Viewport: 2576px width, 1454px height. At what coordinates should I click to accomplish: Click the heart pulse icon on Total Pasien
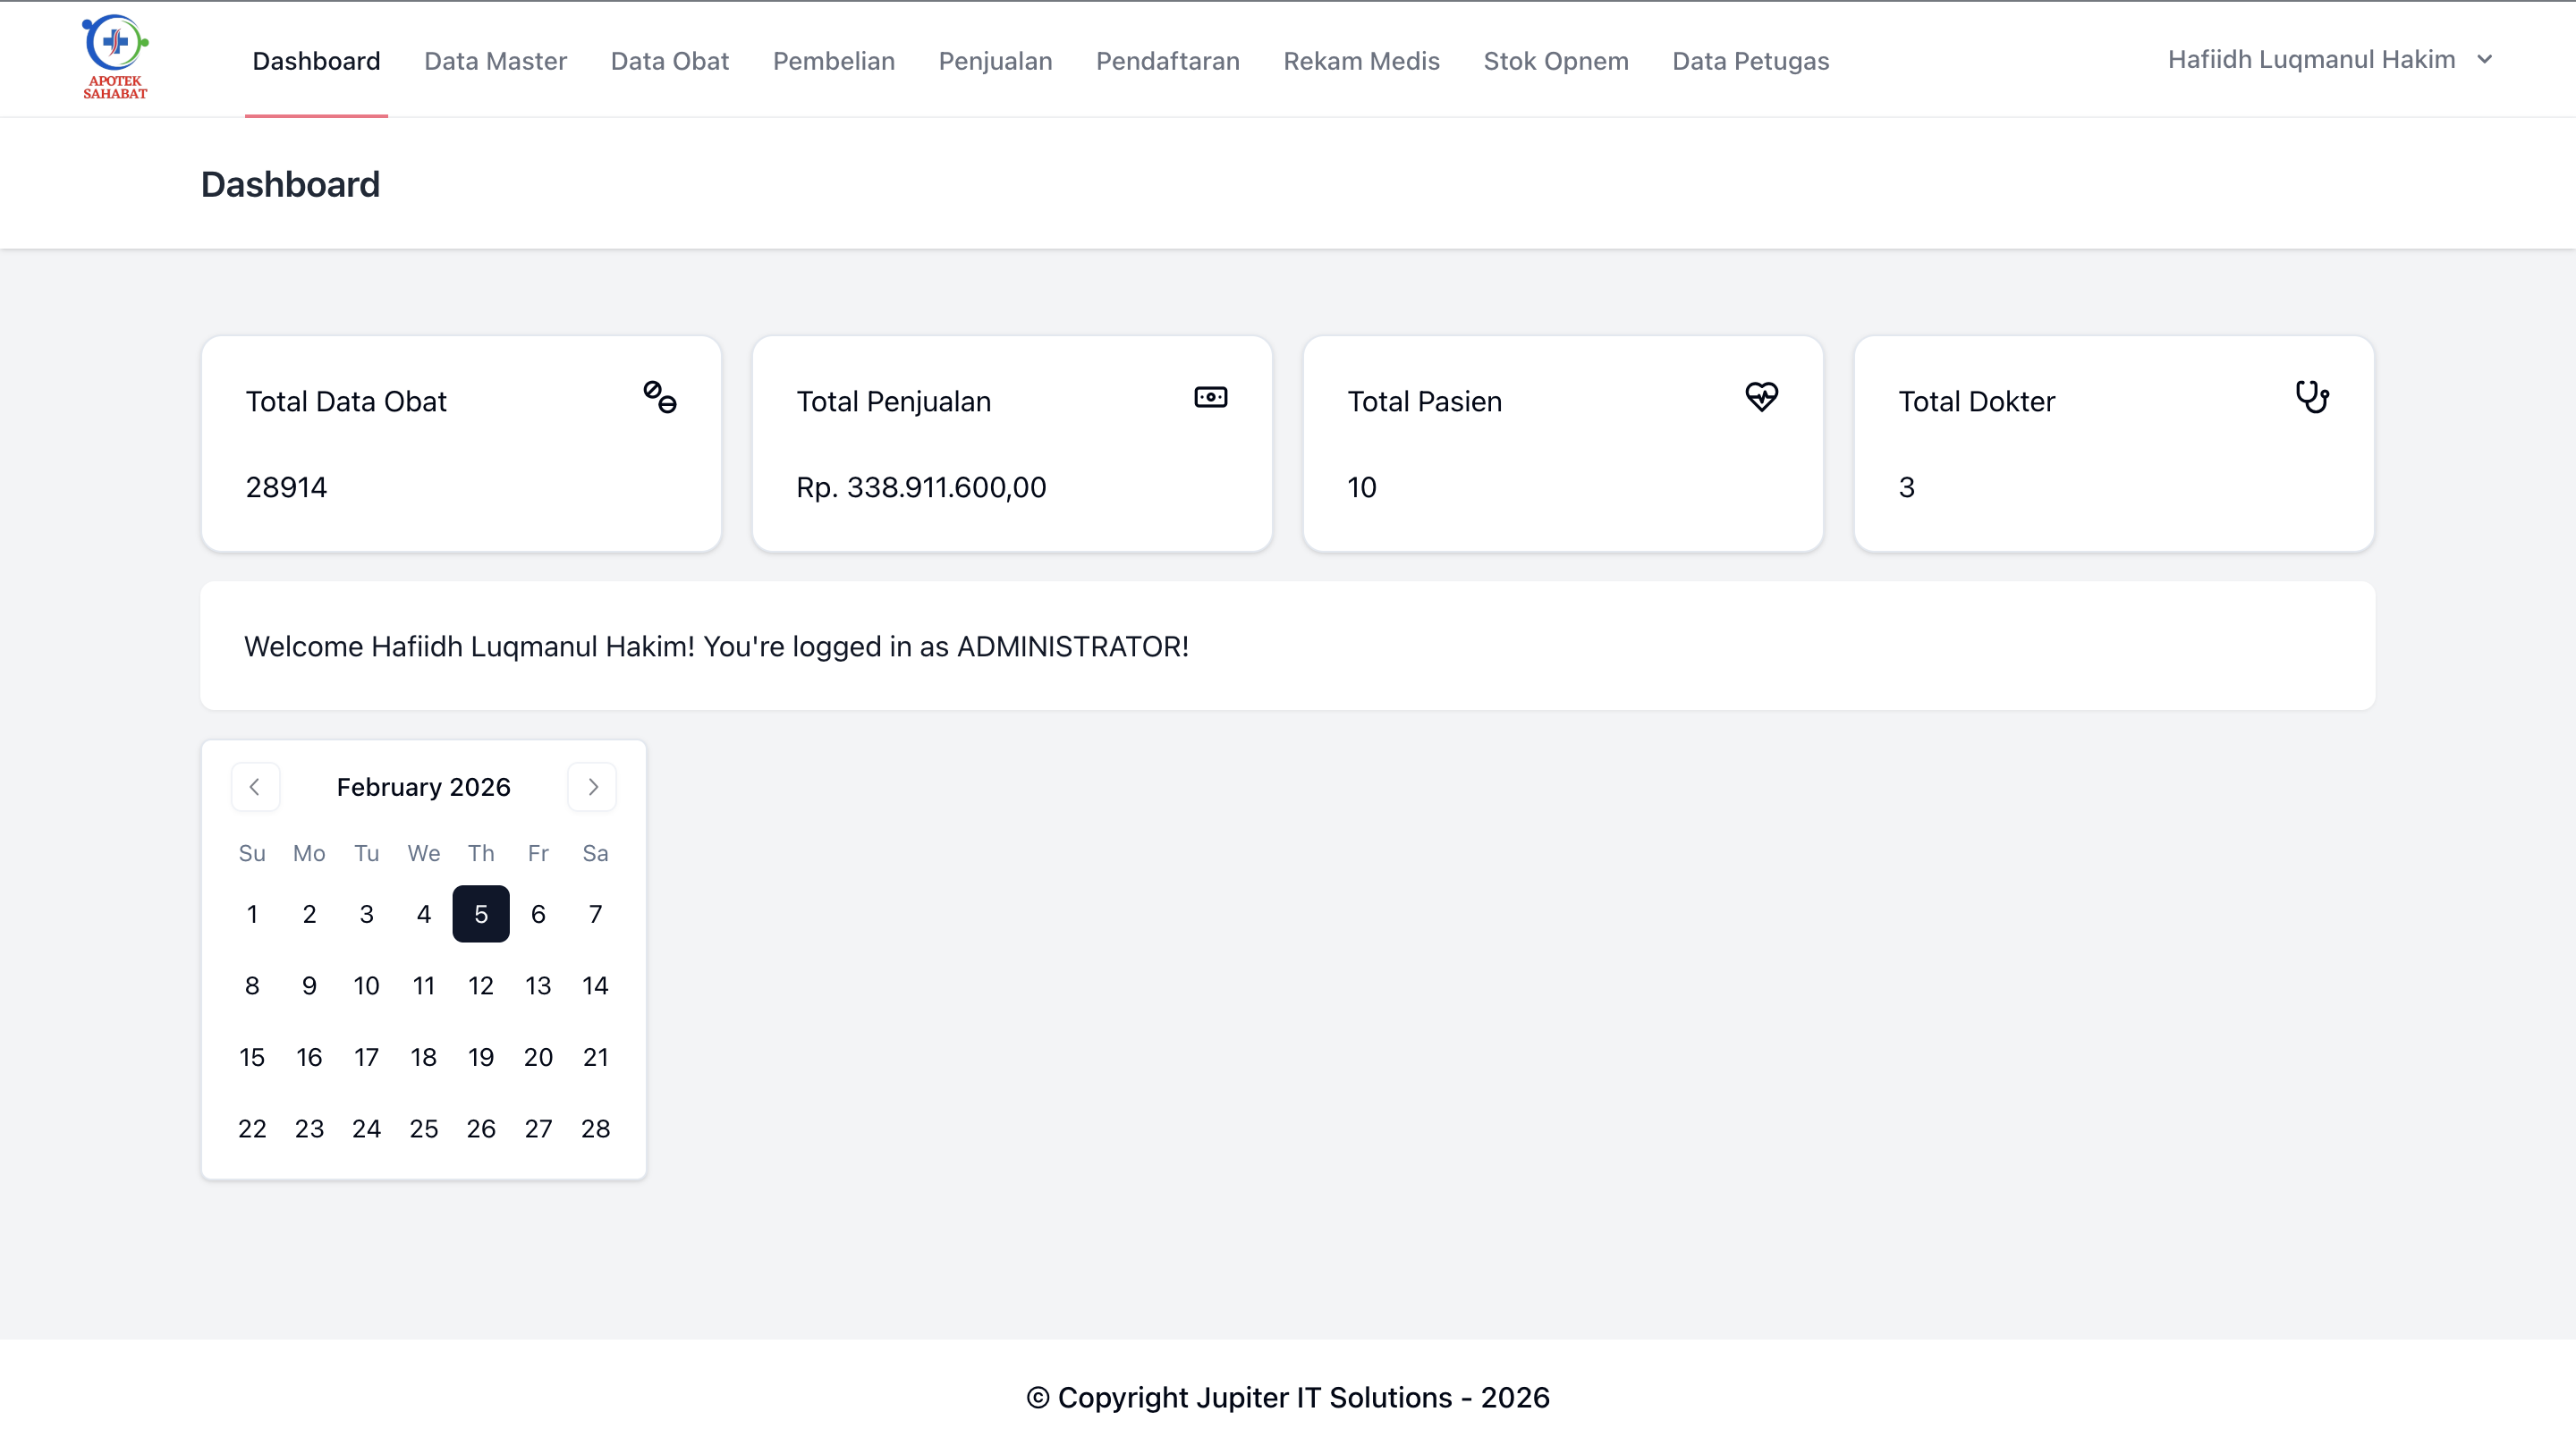pos(1762,397)
